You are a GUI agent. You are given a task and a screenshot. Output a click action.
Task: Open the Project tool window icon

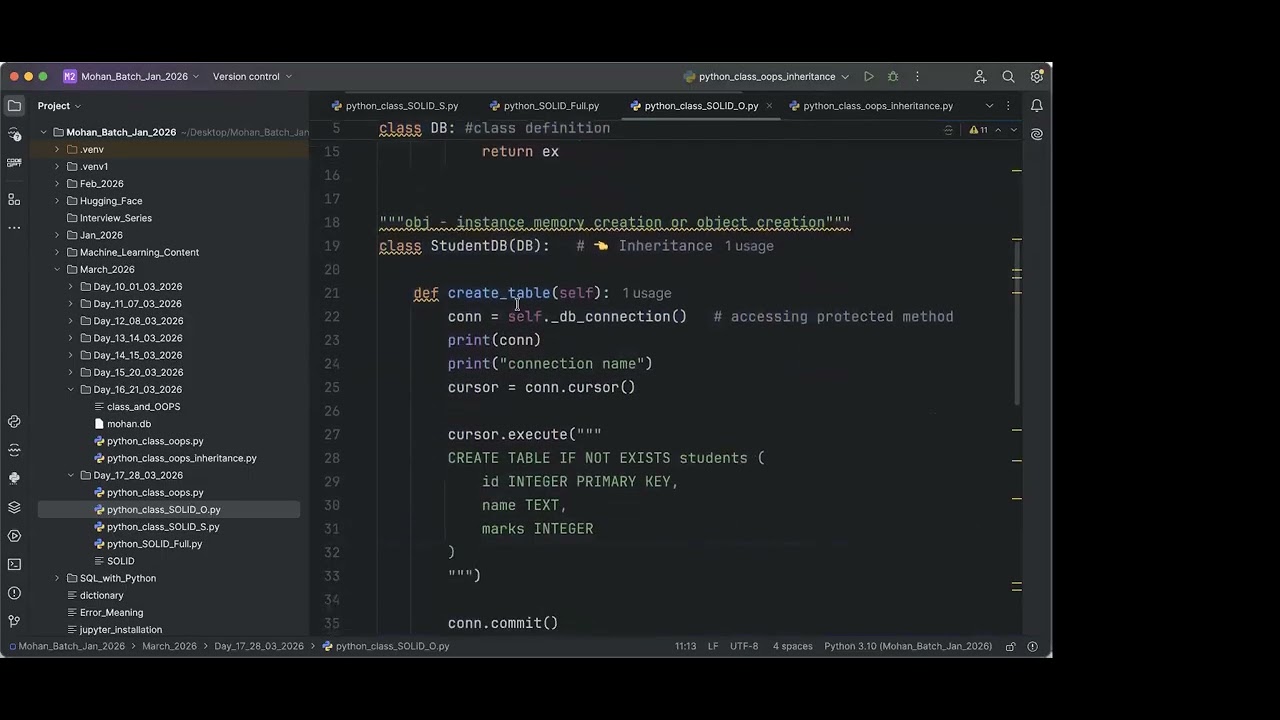tap(14, 106)
